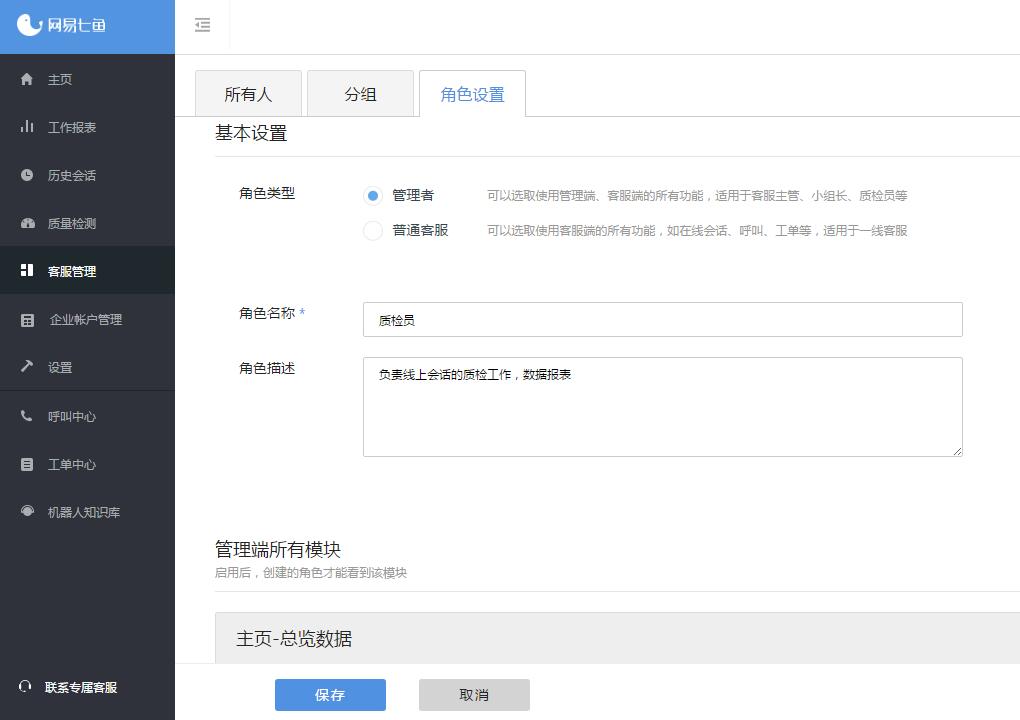Focus the 角色描述 text area
This screenshot has width=1020, height=720.
[662, 407]
